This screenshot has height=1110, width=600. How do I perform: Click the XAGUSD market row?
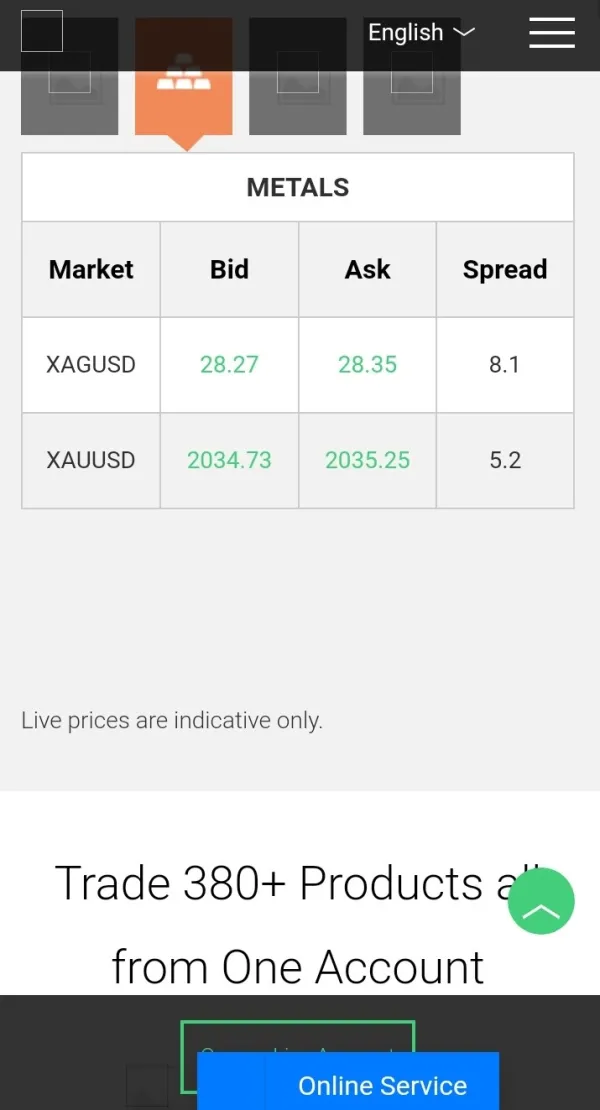(x=91, y=365)
